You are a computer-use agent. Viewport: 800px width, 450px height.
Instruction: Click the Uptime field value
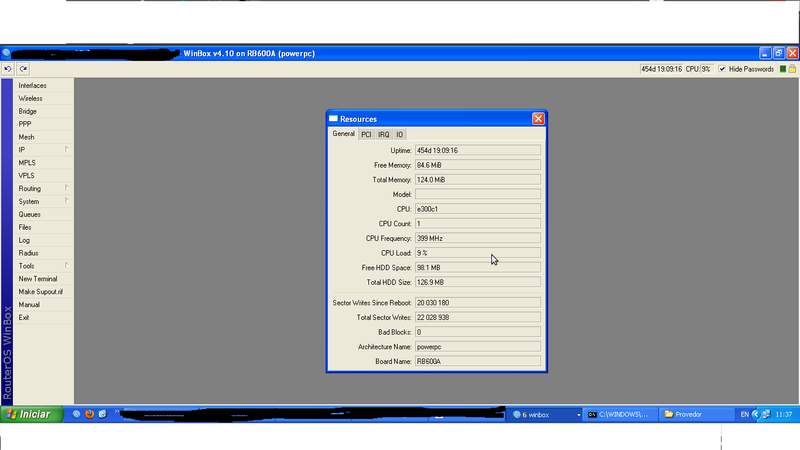coord(478,151)
